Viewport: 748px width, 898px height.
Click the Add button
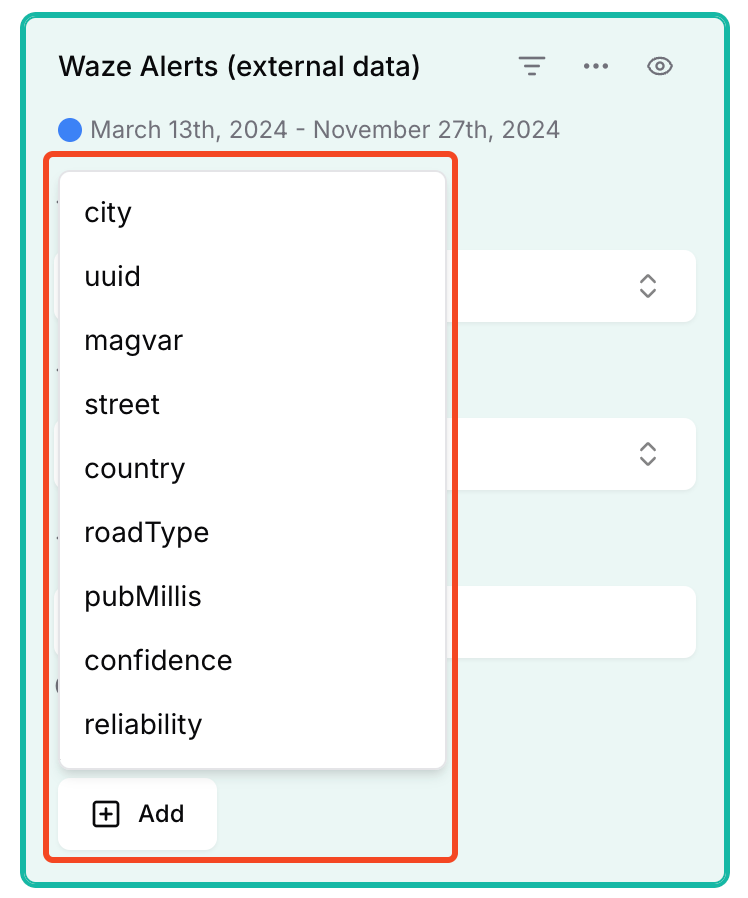pos(137,814)
